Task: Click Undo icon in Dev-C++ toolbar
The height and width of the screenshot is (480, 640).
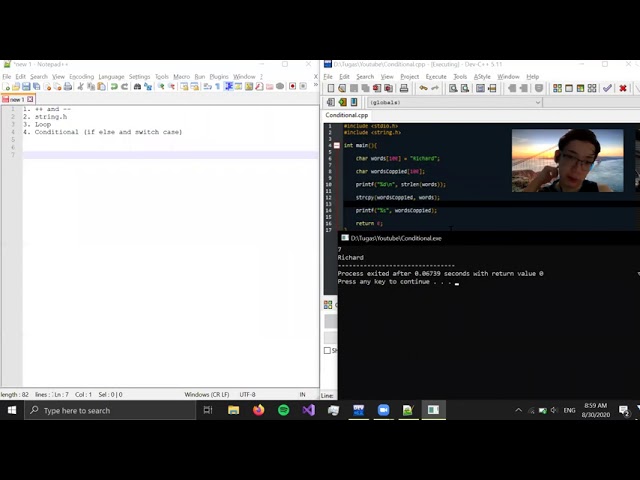Action: [x=423, y=88]
